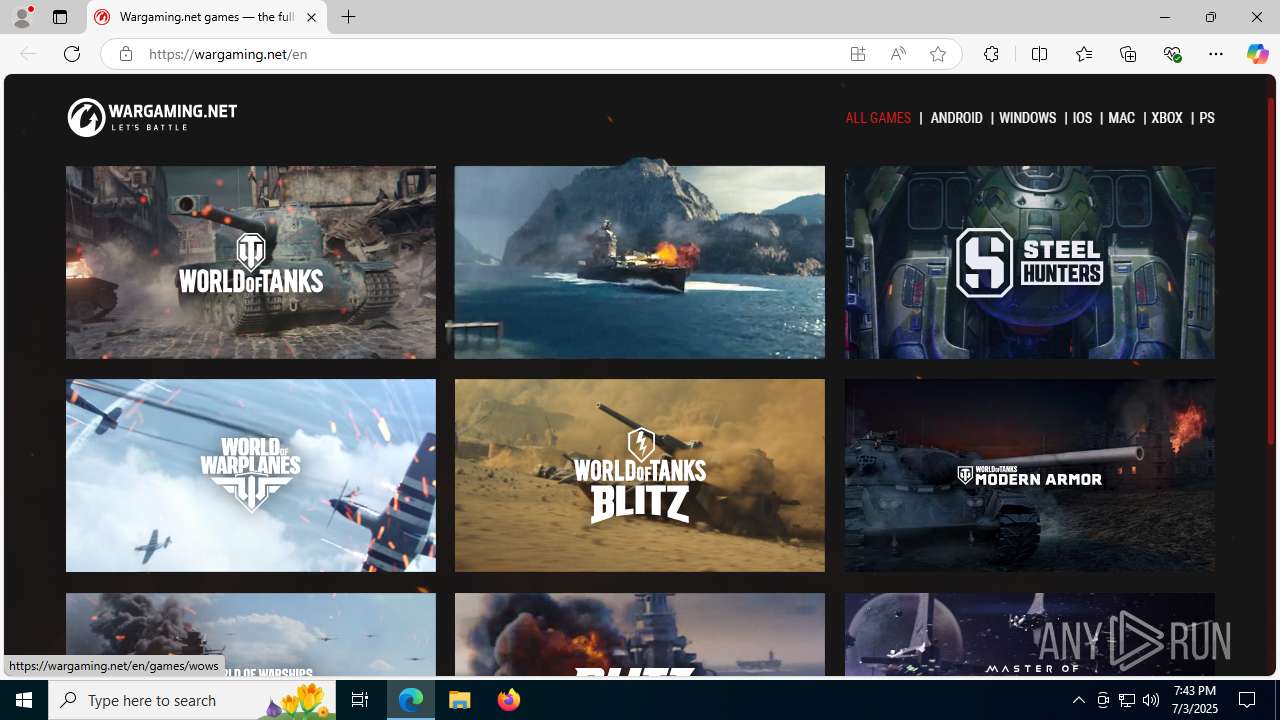
Task: View site information lock icon
Action: [x=125, y=54]
